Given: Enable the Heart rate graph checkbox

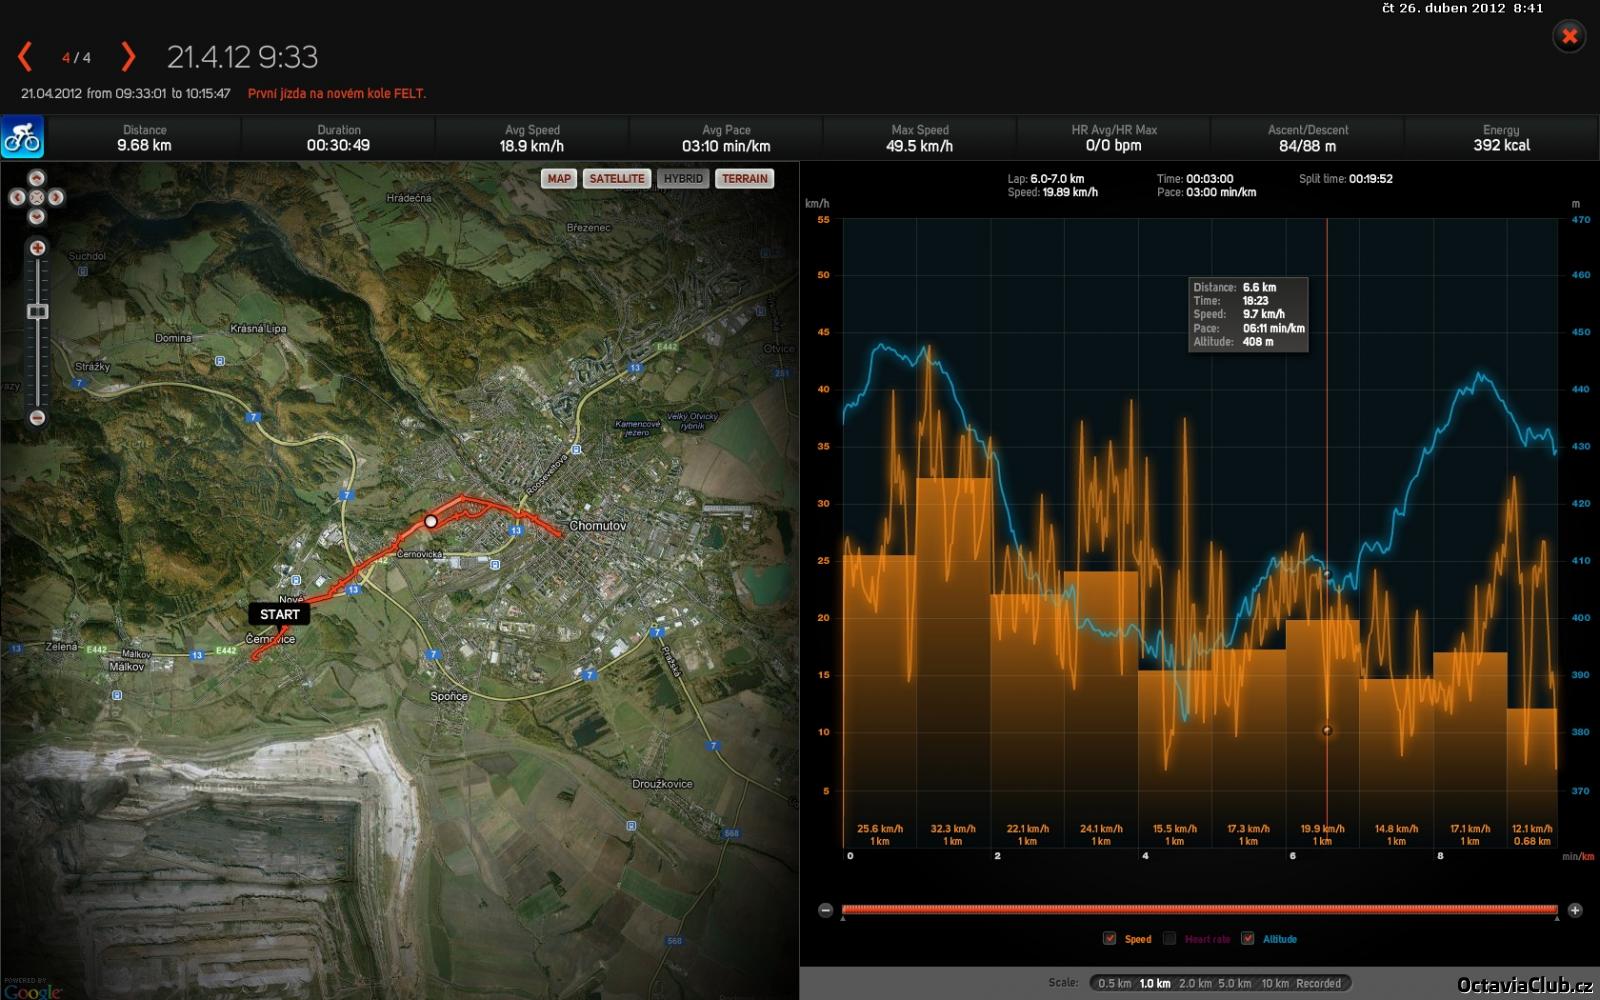Looking at the screenshot, I should point(1169,938).
